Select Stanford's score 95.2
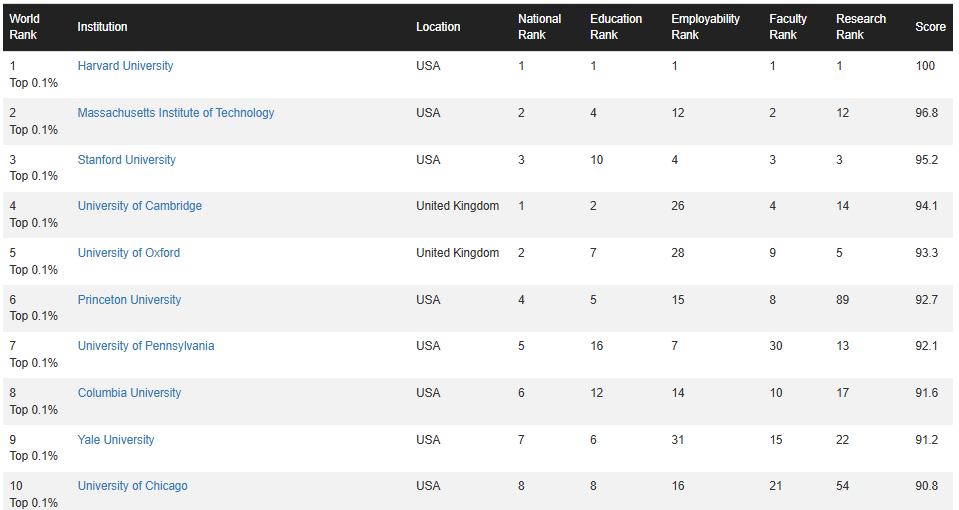 tap(927, 160)
